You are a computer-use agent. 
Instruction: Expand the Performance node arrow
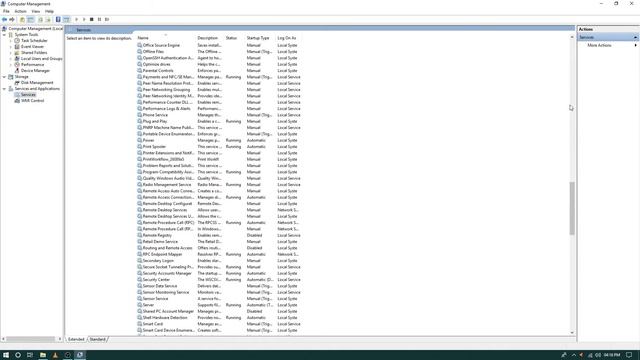[x=11, y=64]
